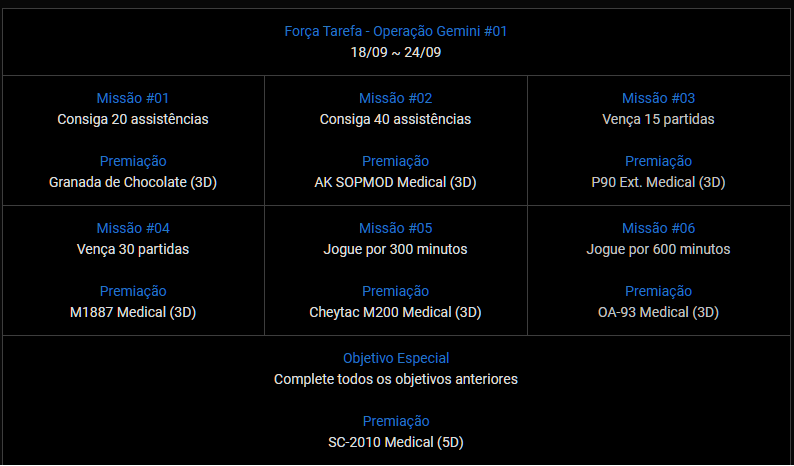
Task: Click Complete todos os objetivos anteriores text
Action: coord(395,379)
